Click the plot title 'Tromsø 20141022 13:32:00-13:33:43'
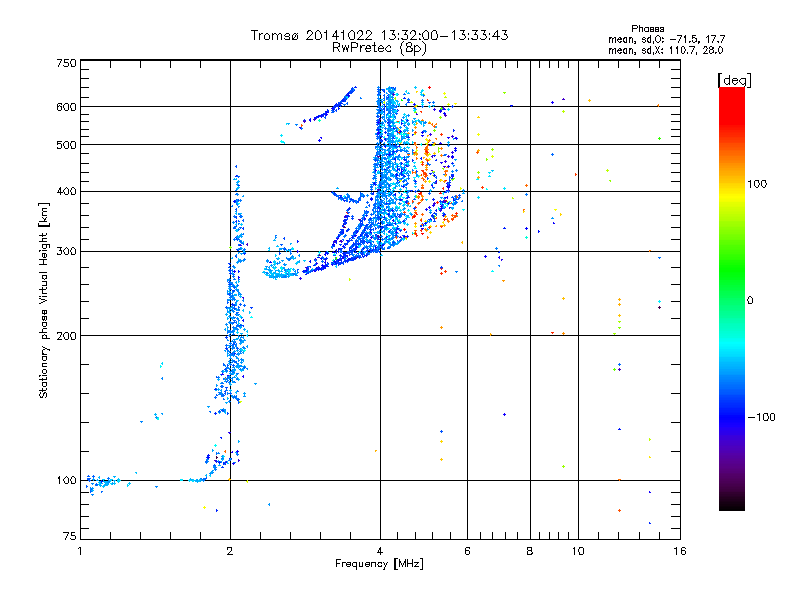800x600 pixels. (379, 35)
